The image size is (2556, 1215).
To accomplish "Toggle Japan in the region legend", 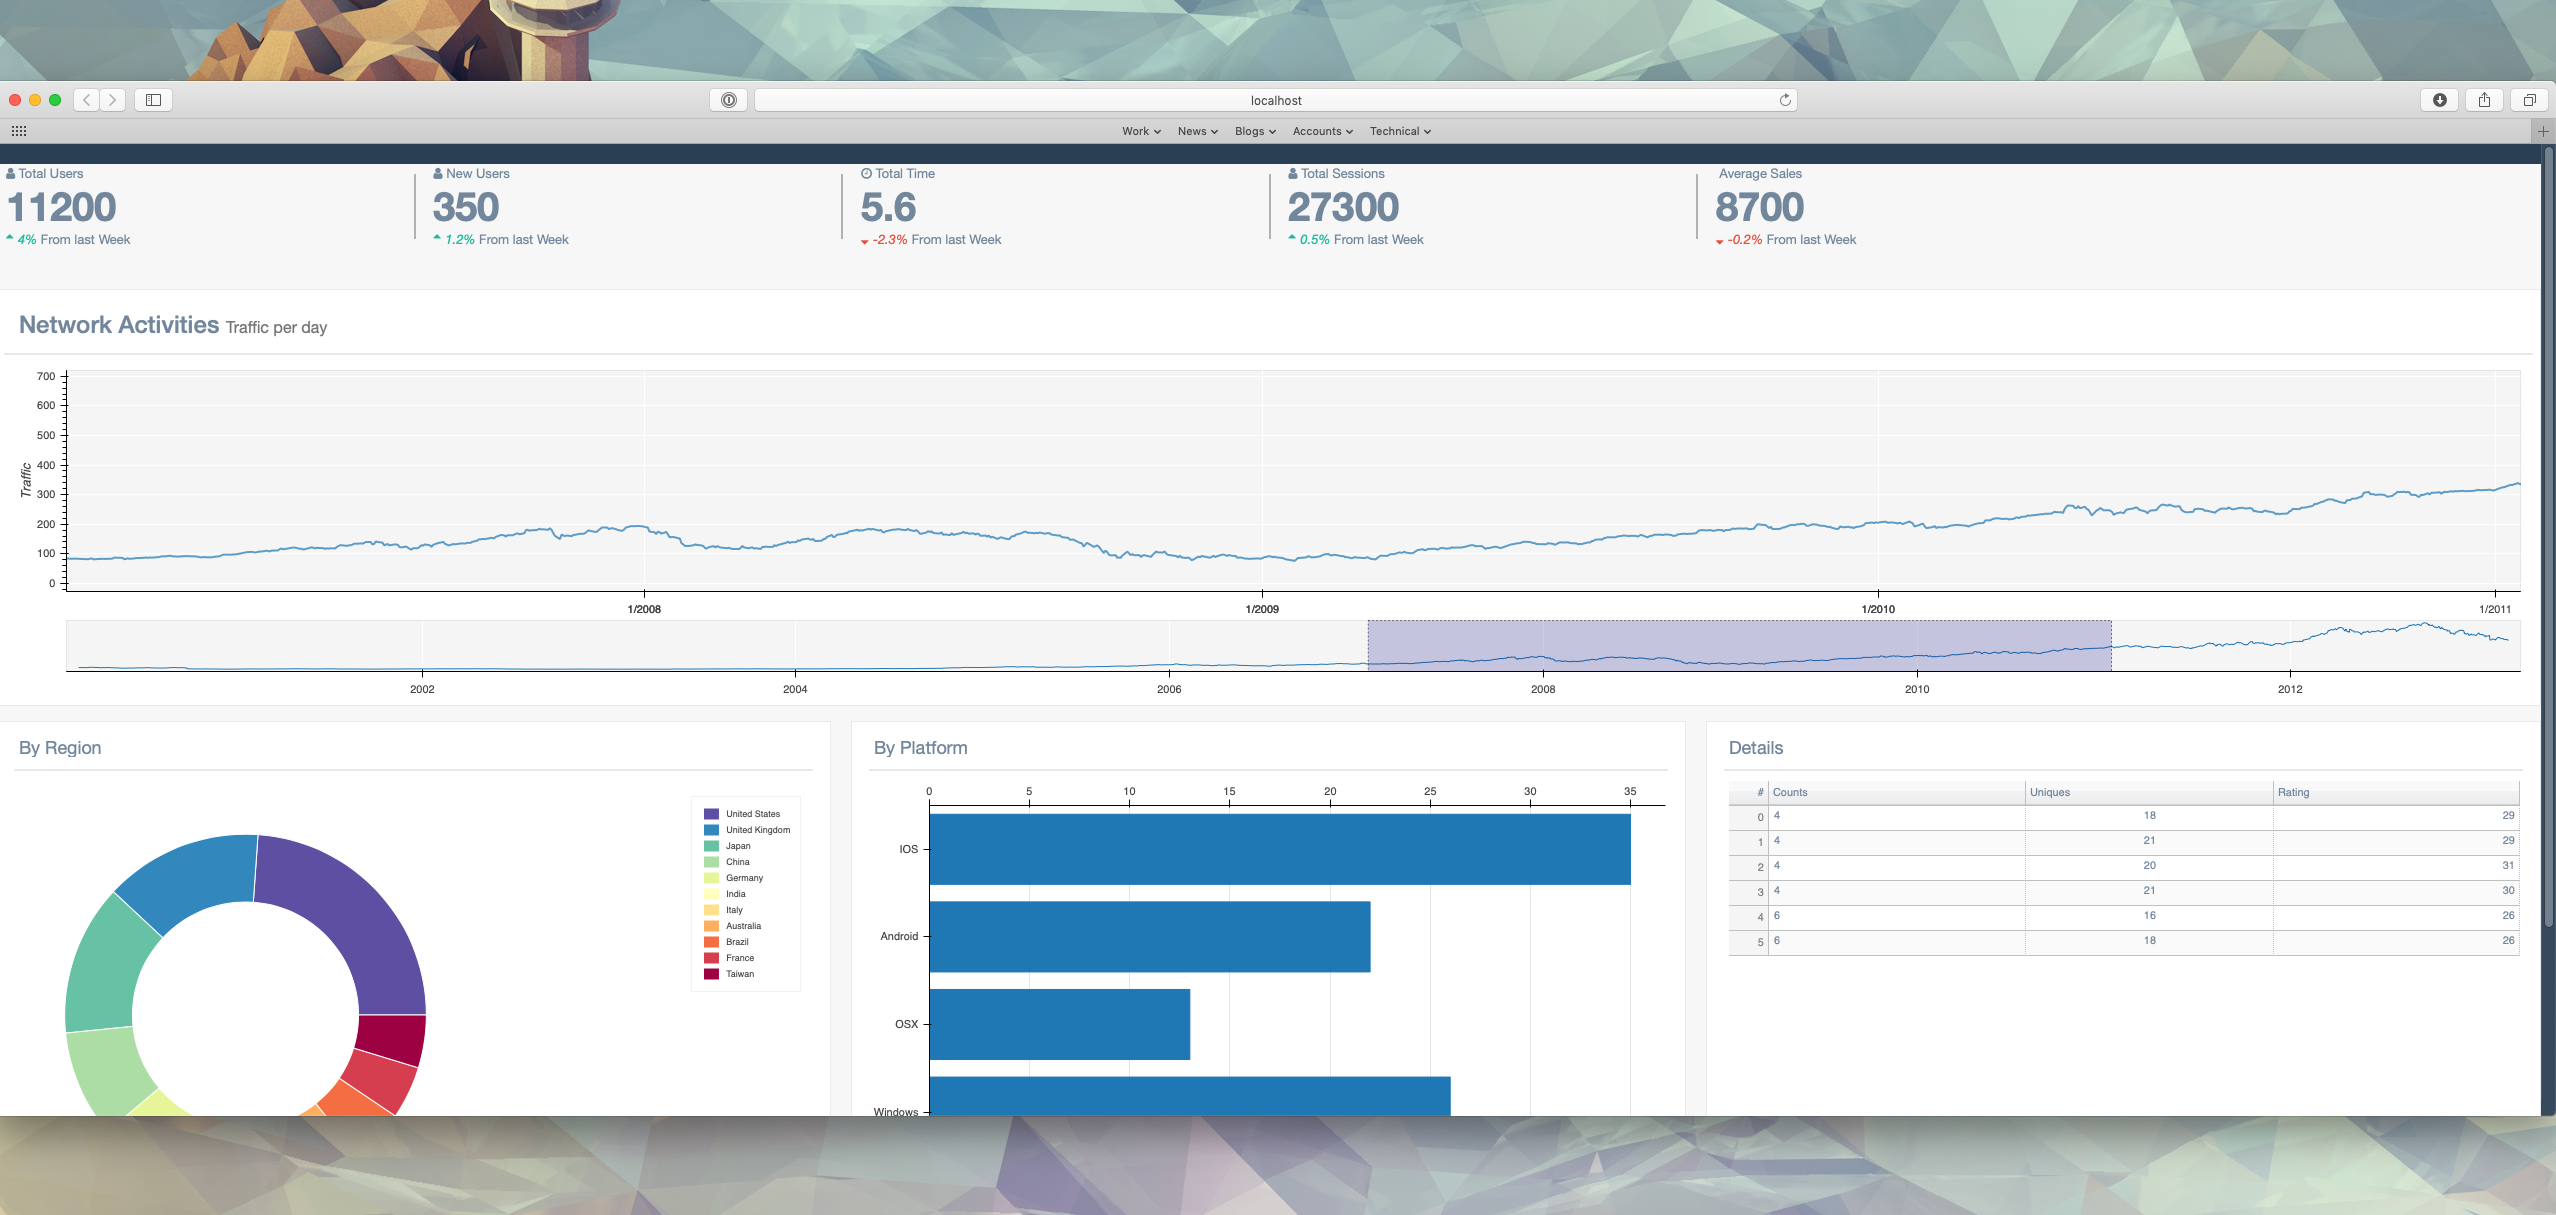I will pyautogui.click(x=738, y=845).
